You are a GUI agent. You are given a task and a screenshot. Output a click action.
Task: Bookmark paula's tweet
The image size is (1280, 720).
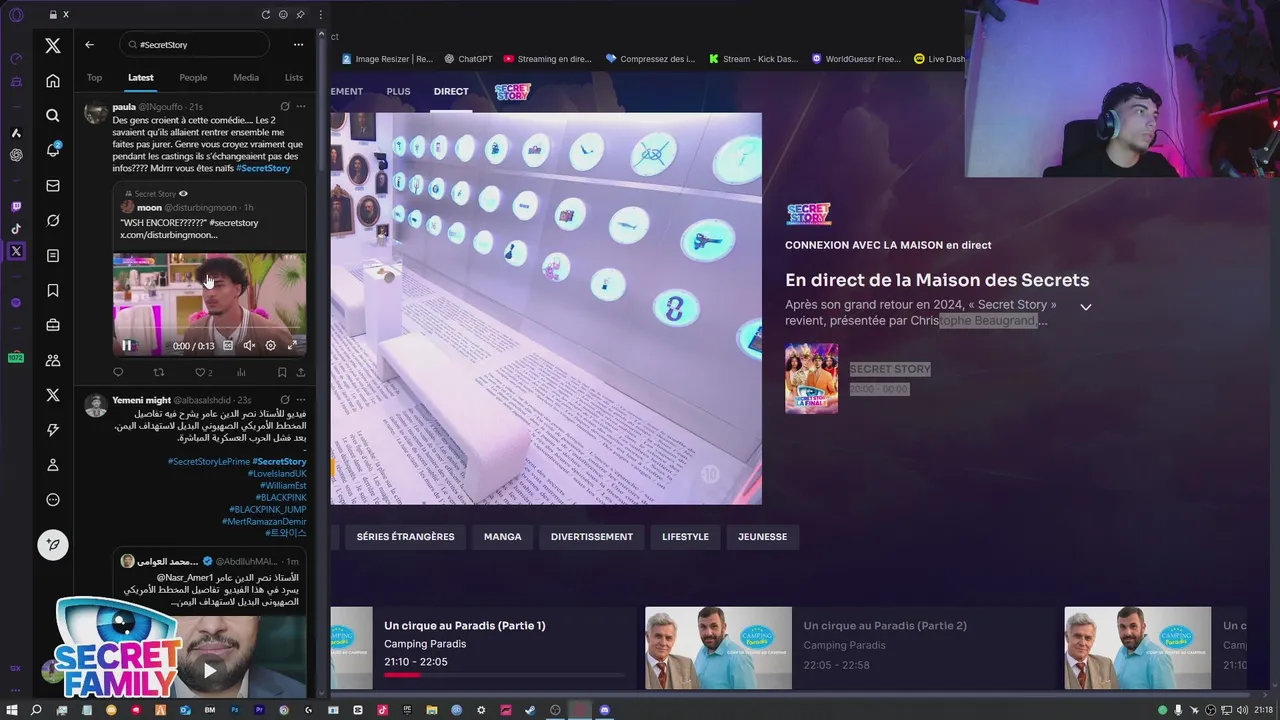pyautogui.click(x=282, y=373)
